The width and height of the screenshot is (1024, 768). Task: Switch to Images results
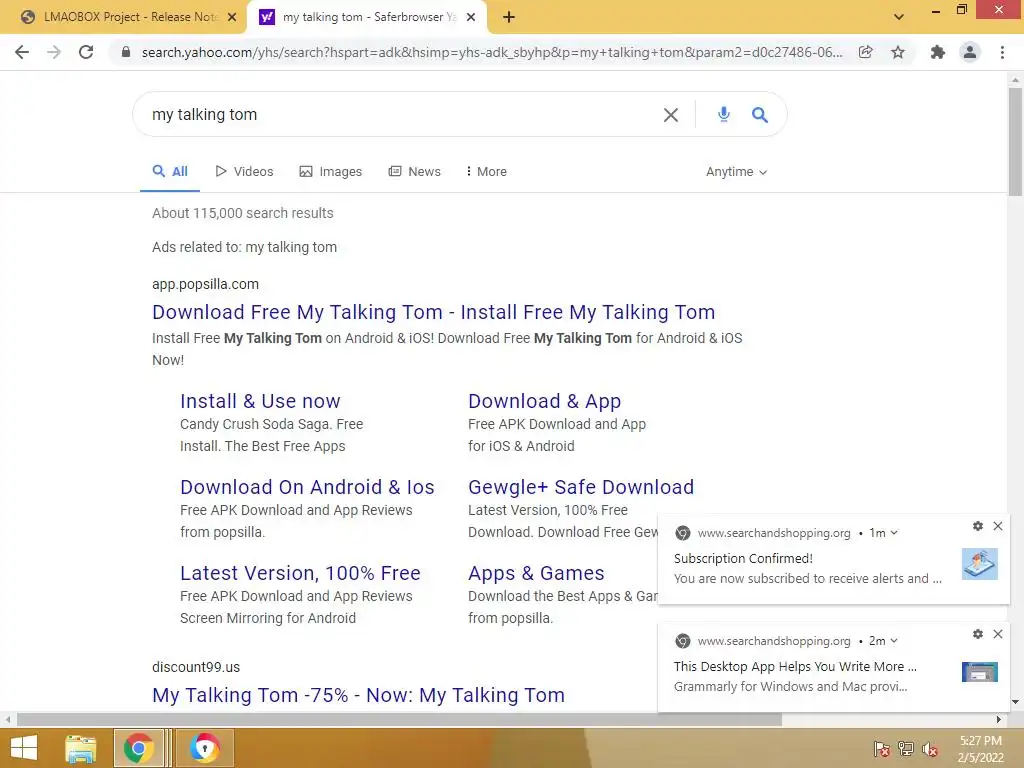coord(330,172)
